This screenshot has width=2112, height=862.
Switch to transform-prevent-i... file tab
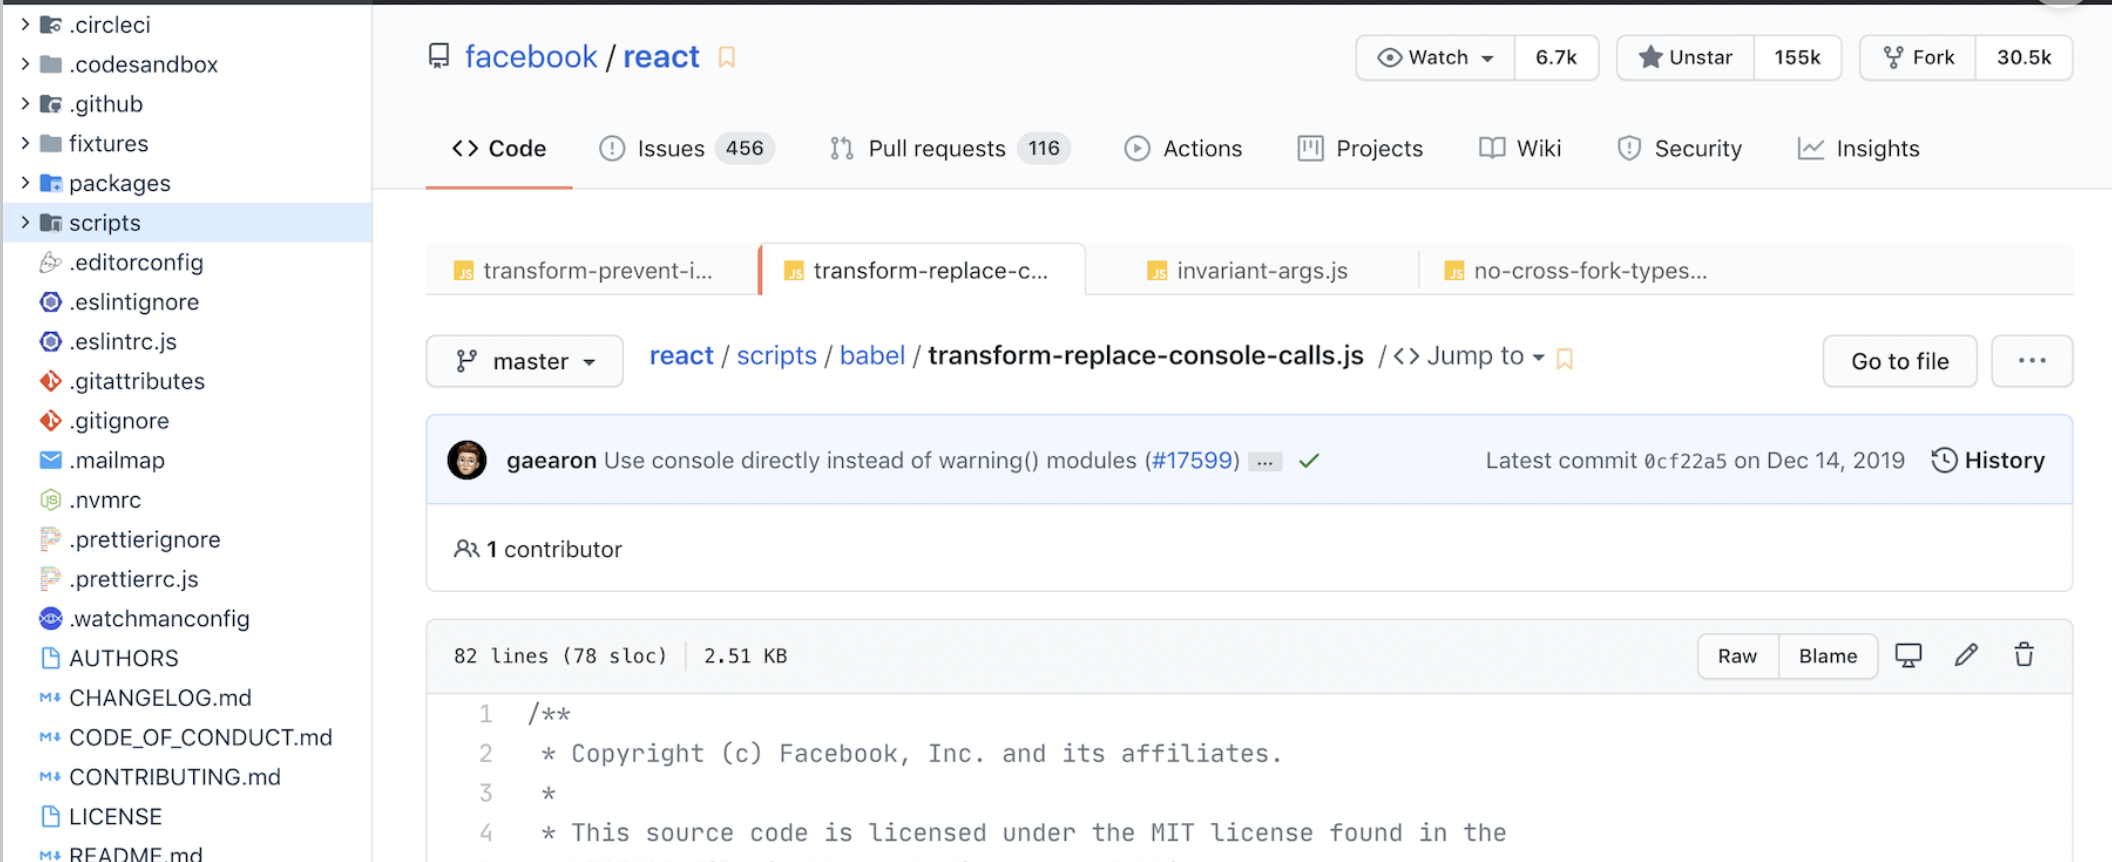pyautogui.click(x=592, y=270)
